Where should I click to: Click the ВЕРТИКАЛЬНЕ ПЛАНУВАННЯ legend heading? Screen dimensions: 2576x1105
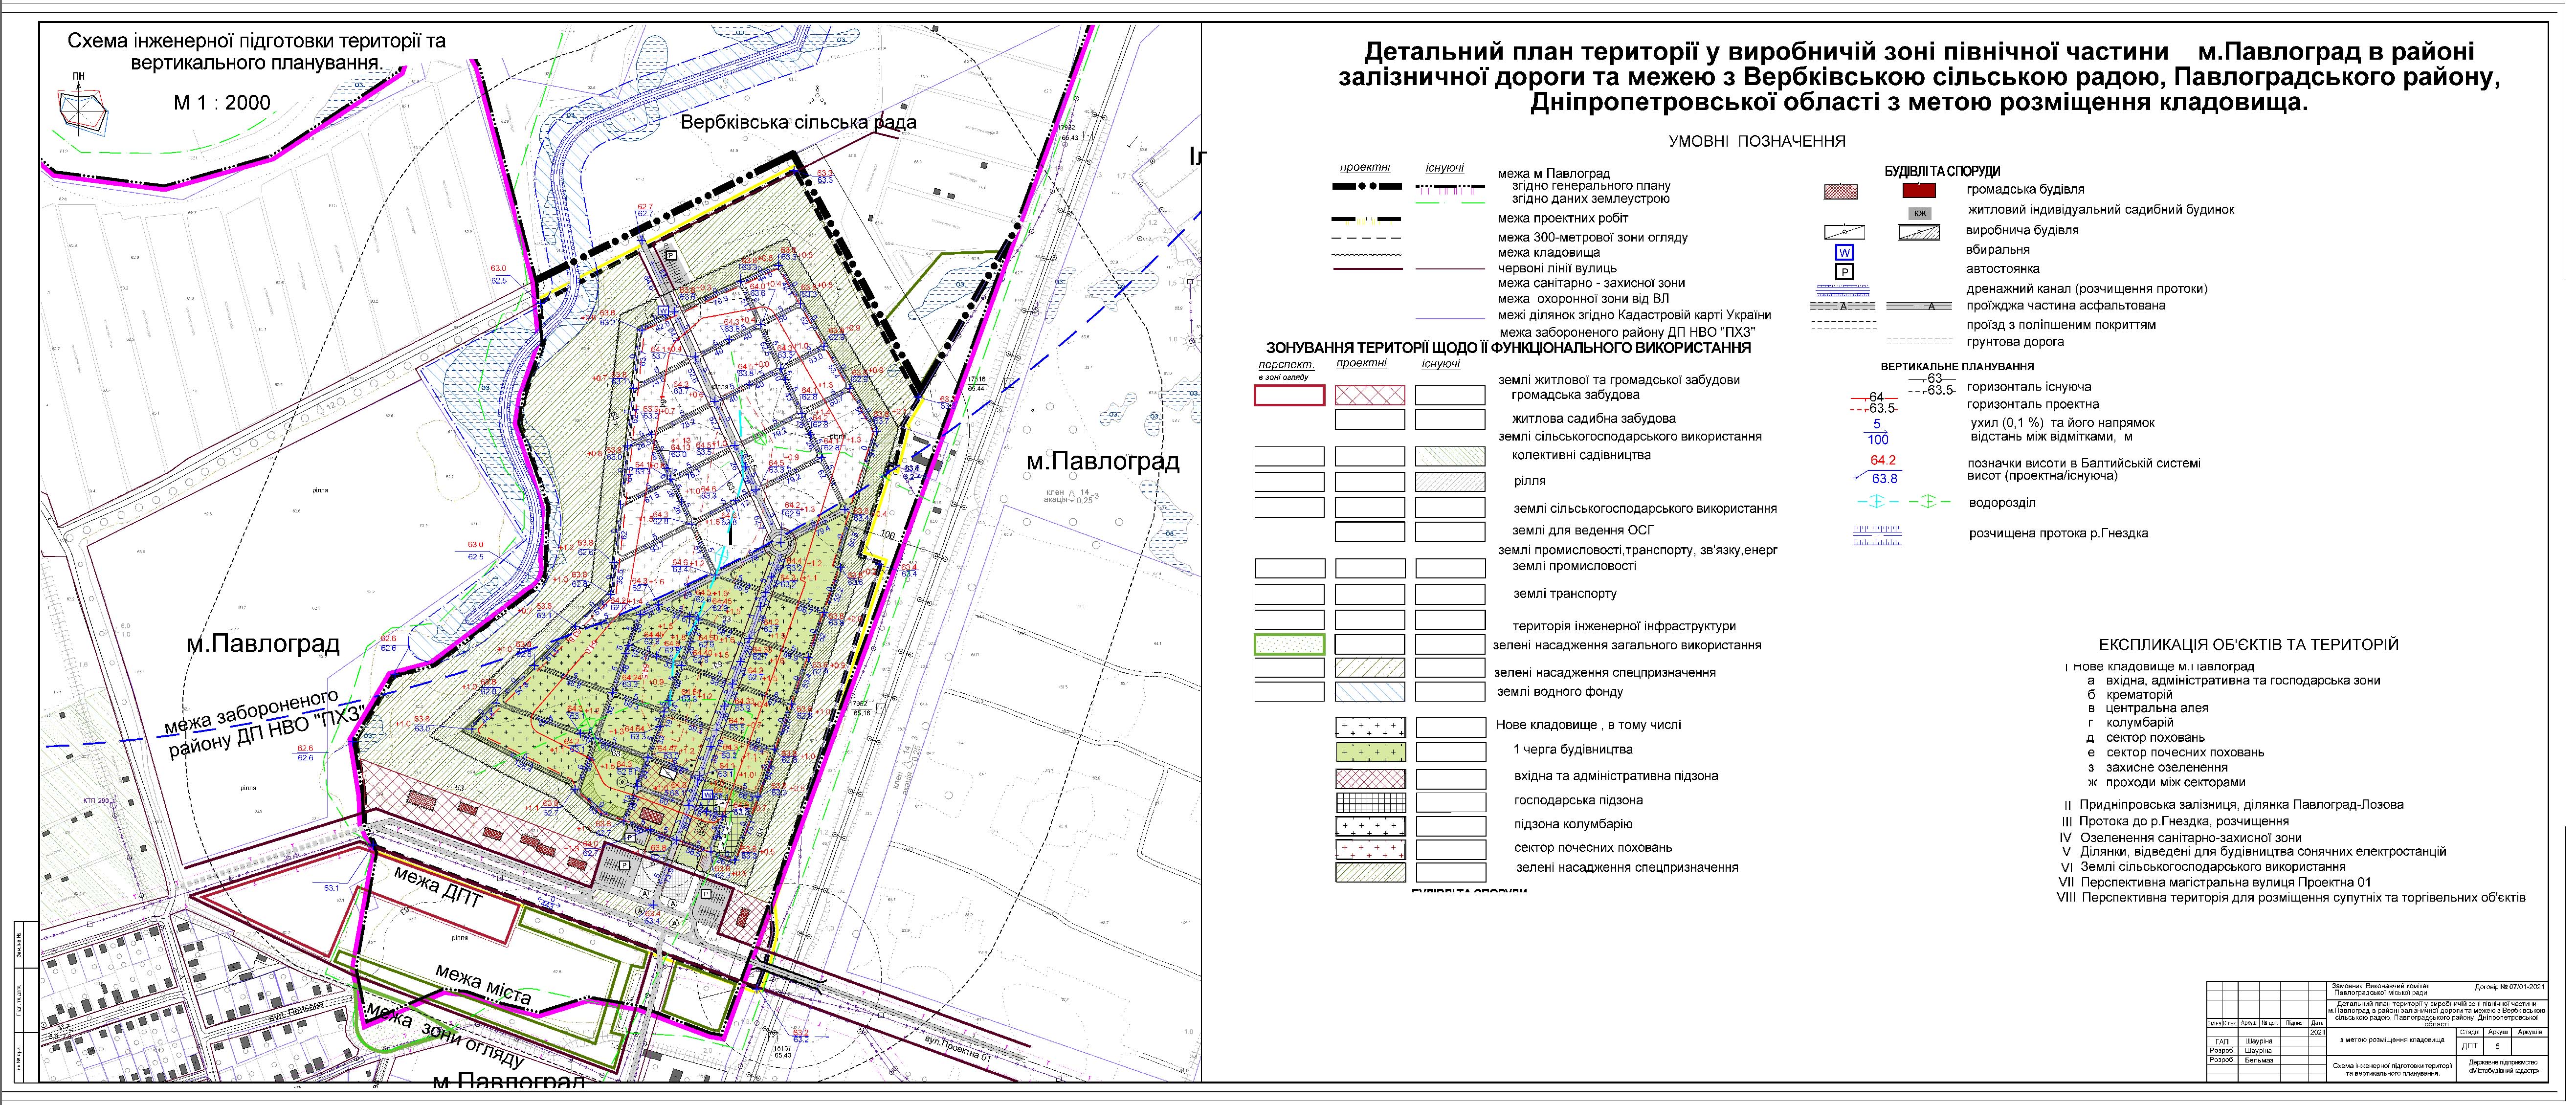[x=1957, y=367]
